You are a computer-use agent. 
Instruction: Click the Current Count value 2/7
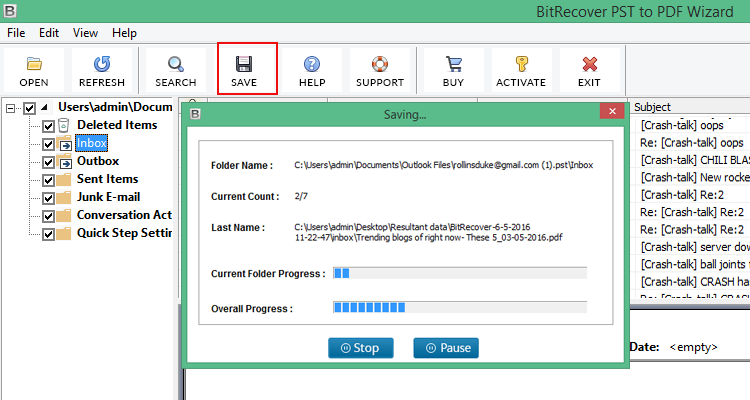click(301, 196)
